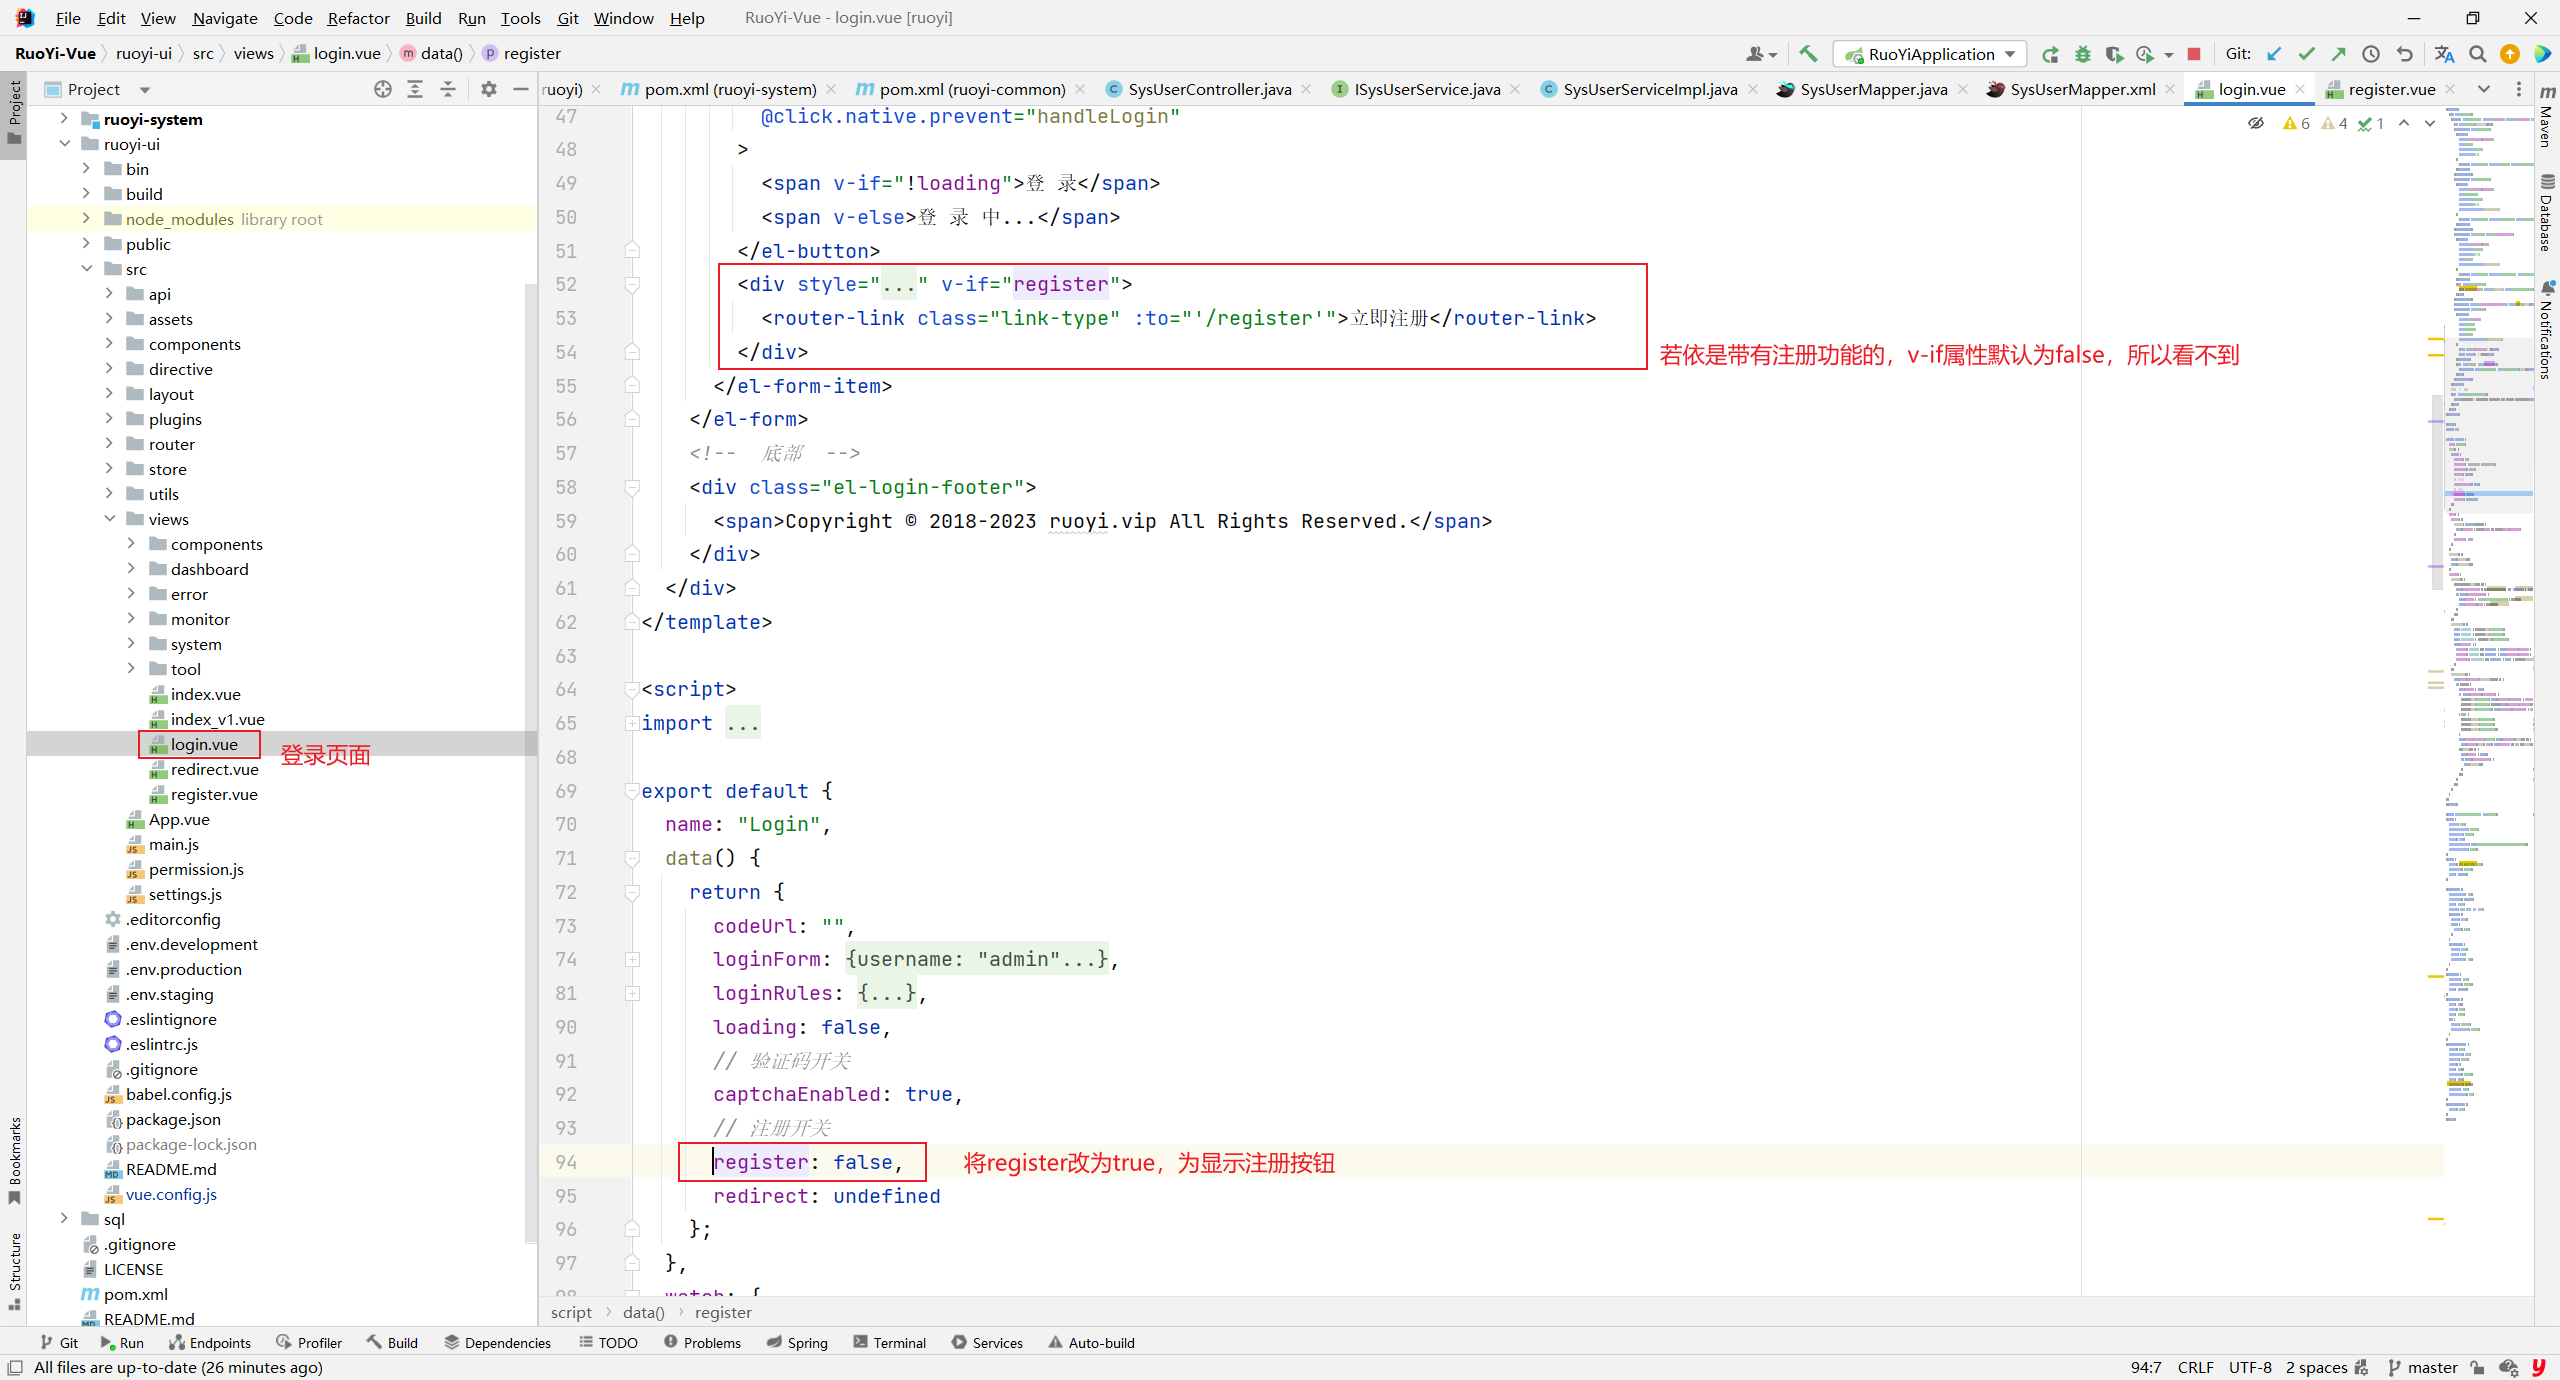Select register.vue in the project tree
The height and width of the screenshot is (1380, 2560).
point(214,794)
